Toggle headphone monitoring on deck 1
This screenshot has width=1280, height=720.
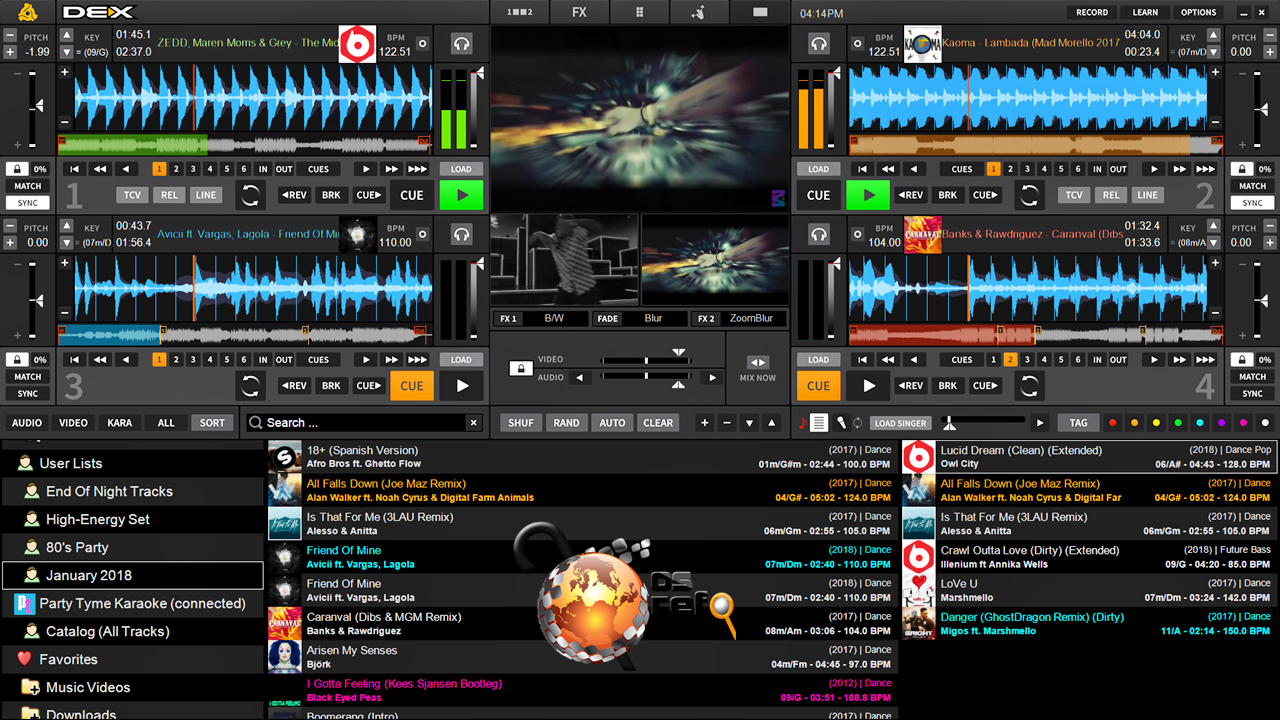point(461,44)
